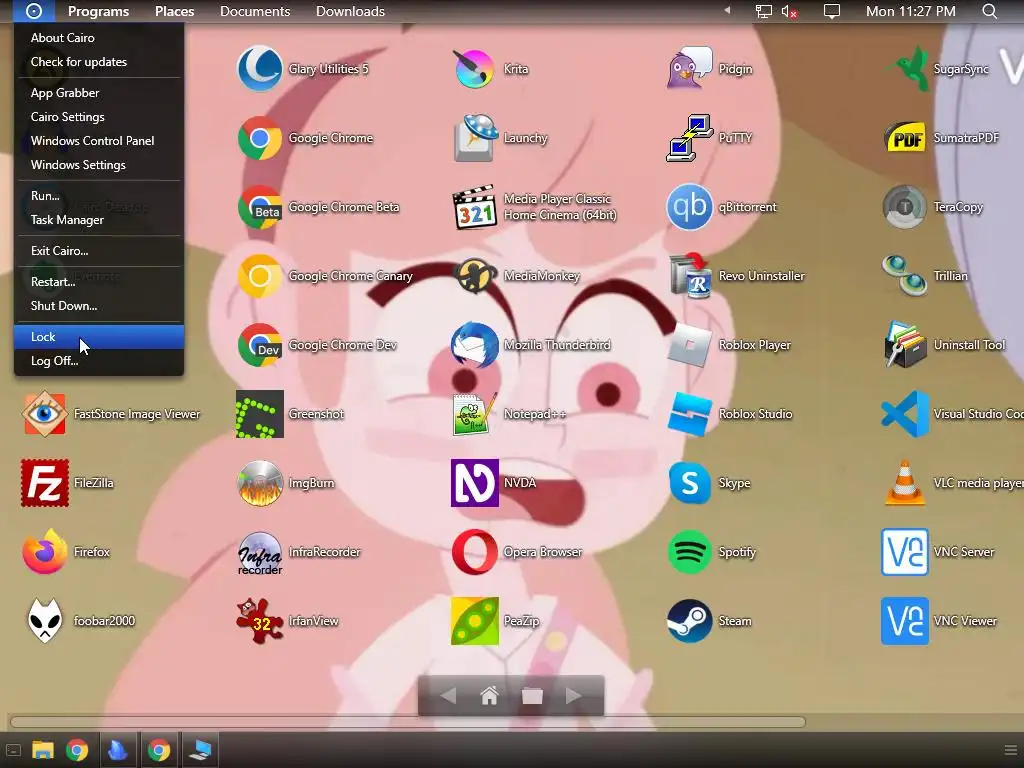Viewport: 1024px width, 768px height.
Task: Select Restart... menu entry
Action: pos(99,282)
